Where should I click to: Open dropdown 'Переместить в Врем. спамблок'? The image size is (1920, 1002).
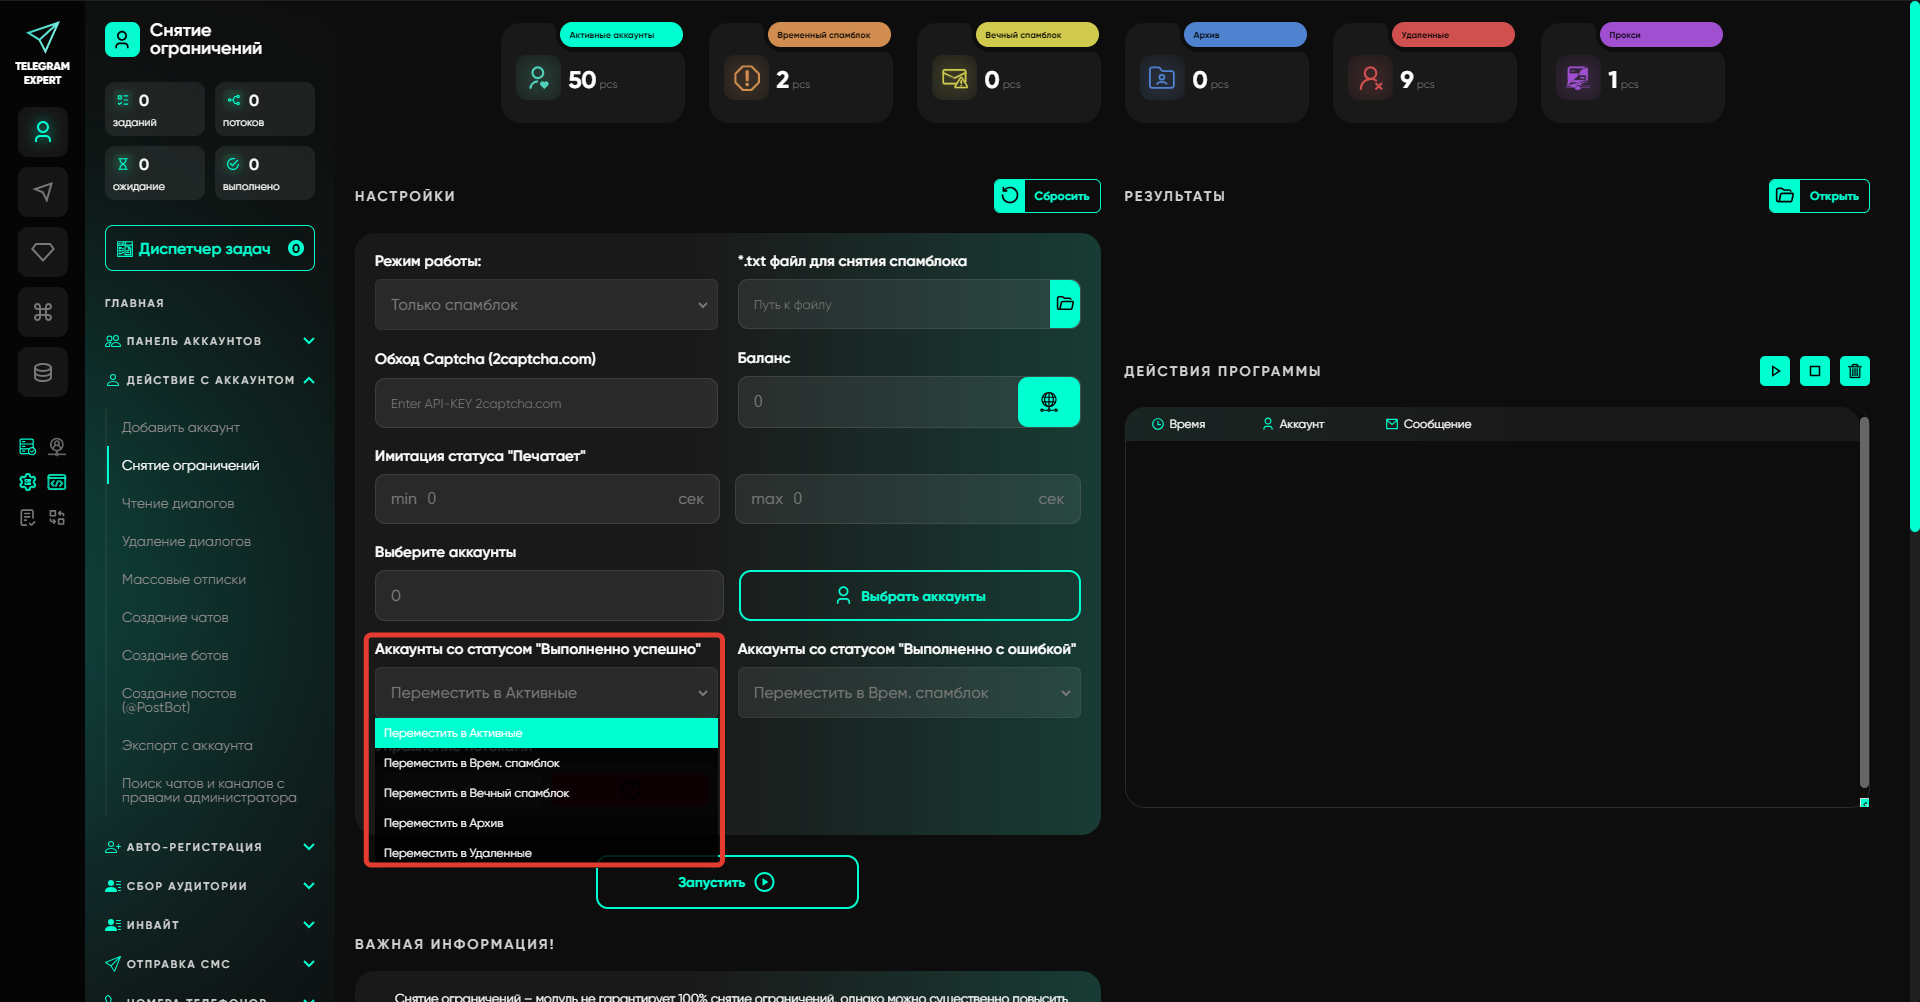click(x=909, y=693)
